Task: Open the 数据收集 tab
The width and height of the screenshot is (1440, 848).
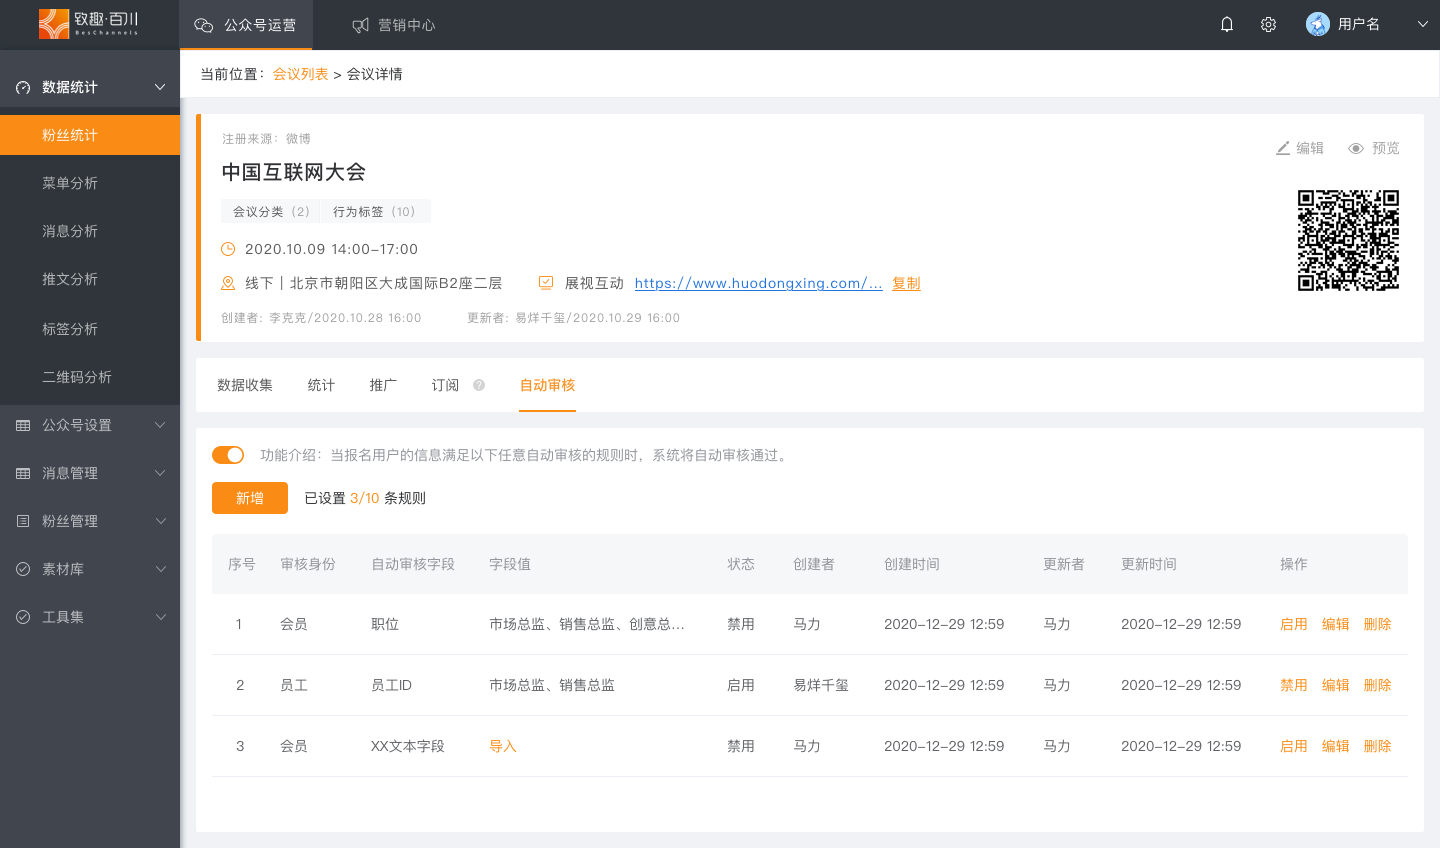Action: coord(245,385)
